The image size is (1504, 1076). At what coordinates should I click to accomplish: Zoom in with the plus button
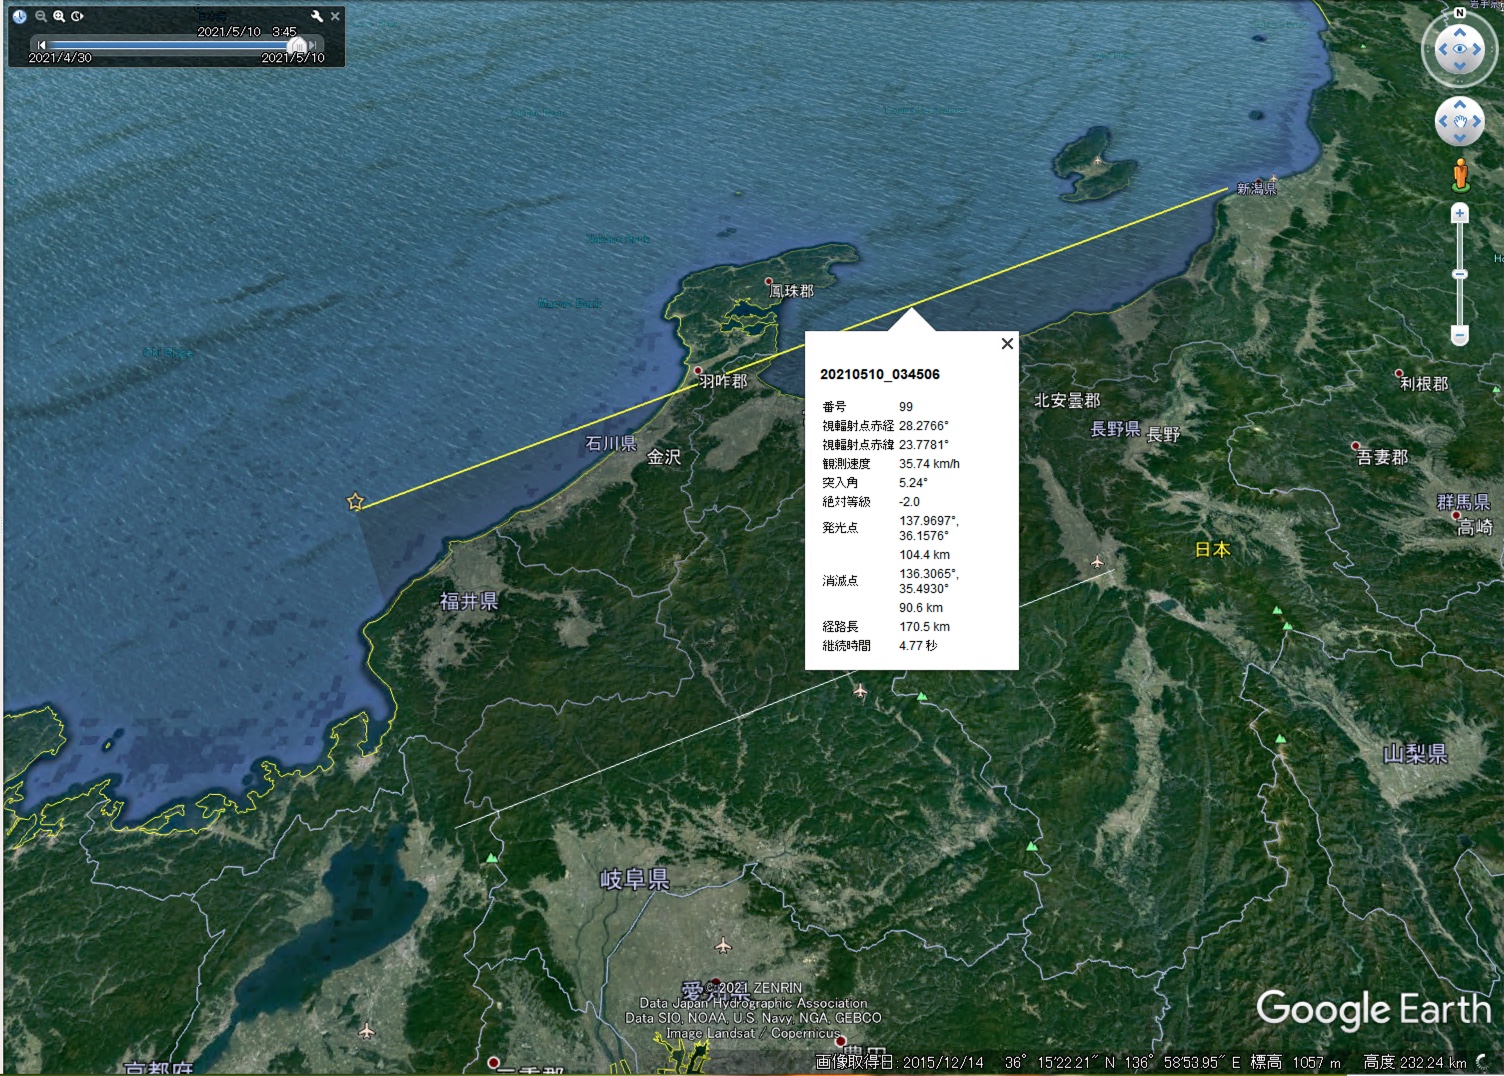pos(1460,213)
